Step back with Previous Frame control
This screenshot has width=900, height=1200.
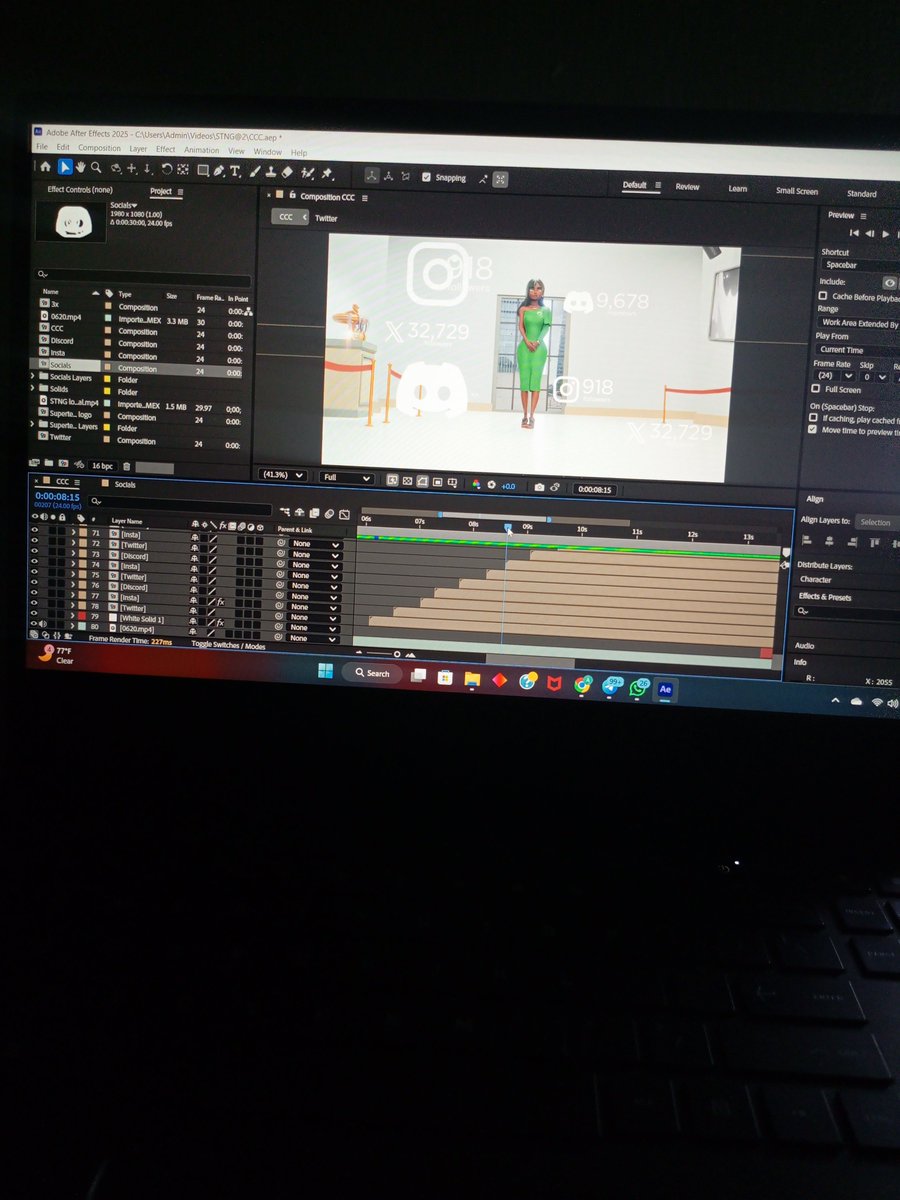click(870, 234)
